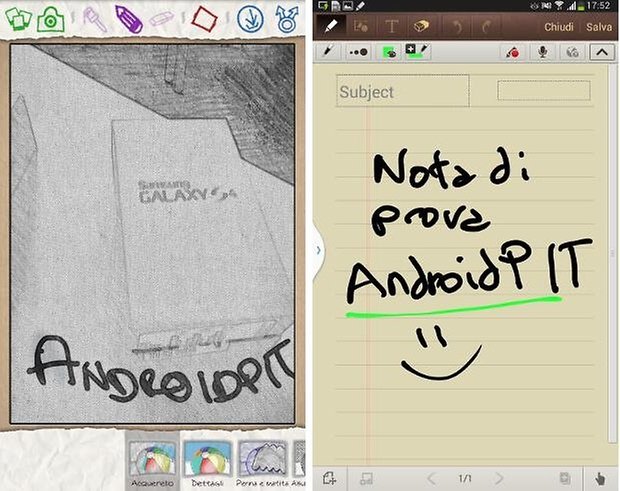Screen dimensions: 620x491
Task: Apply the Dettagli filter thumbnail
Action: pyautogui.click(x=207, y=461)
